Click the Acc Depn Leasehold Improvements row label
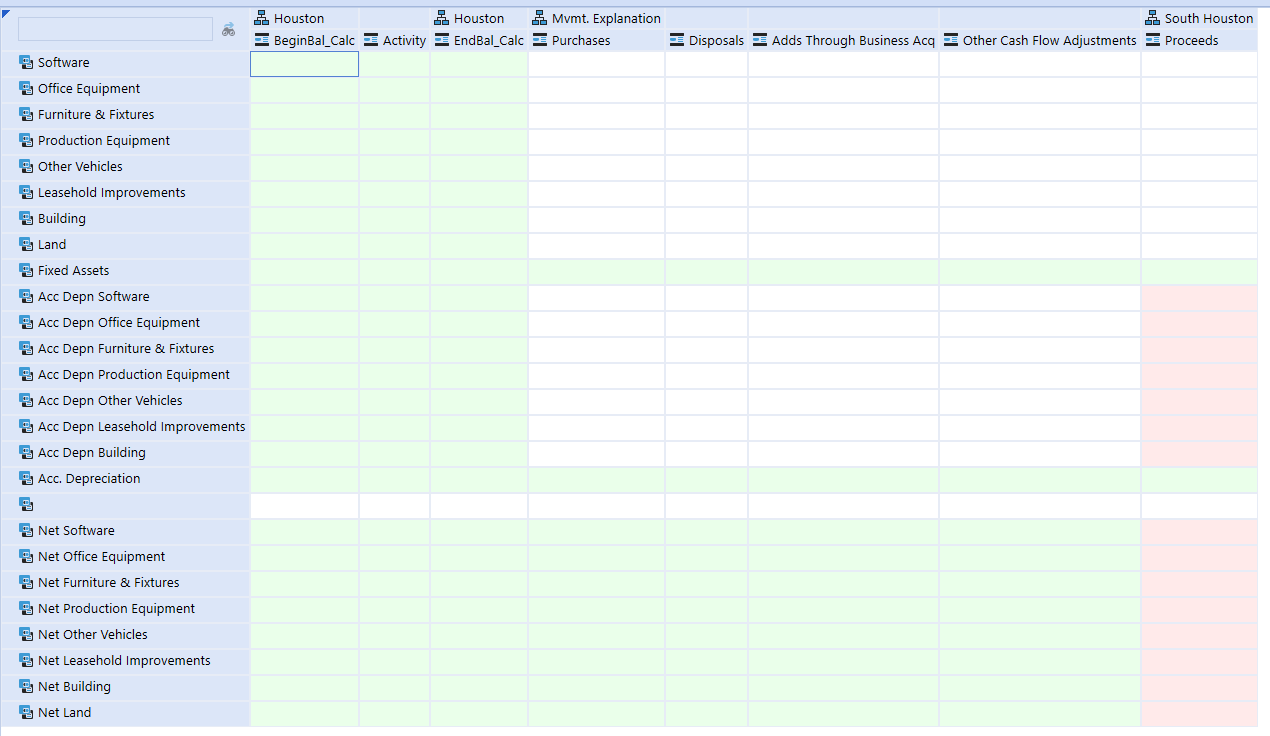 click(142, 427)
